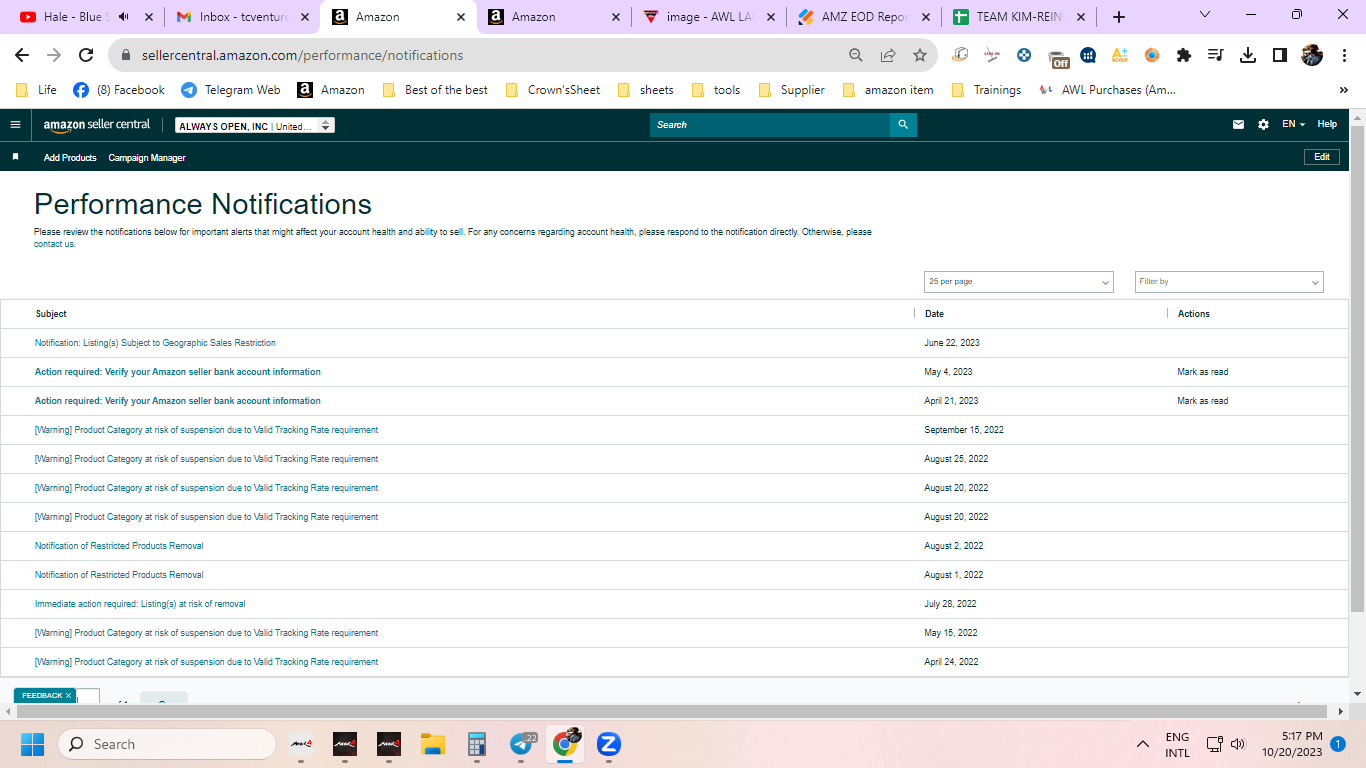Open File Explorer from the taskbar

pos(432,744)
